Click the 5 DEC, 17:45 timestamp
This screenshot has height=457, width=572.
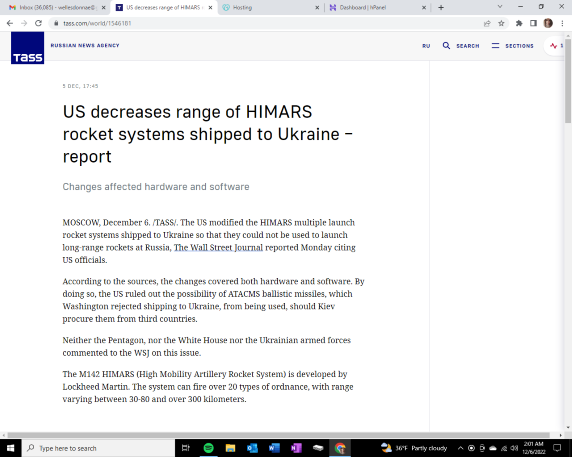[x=80, y=86]
